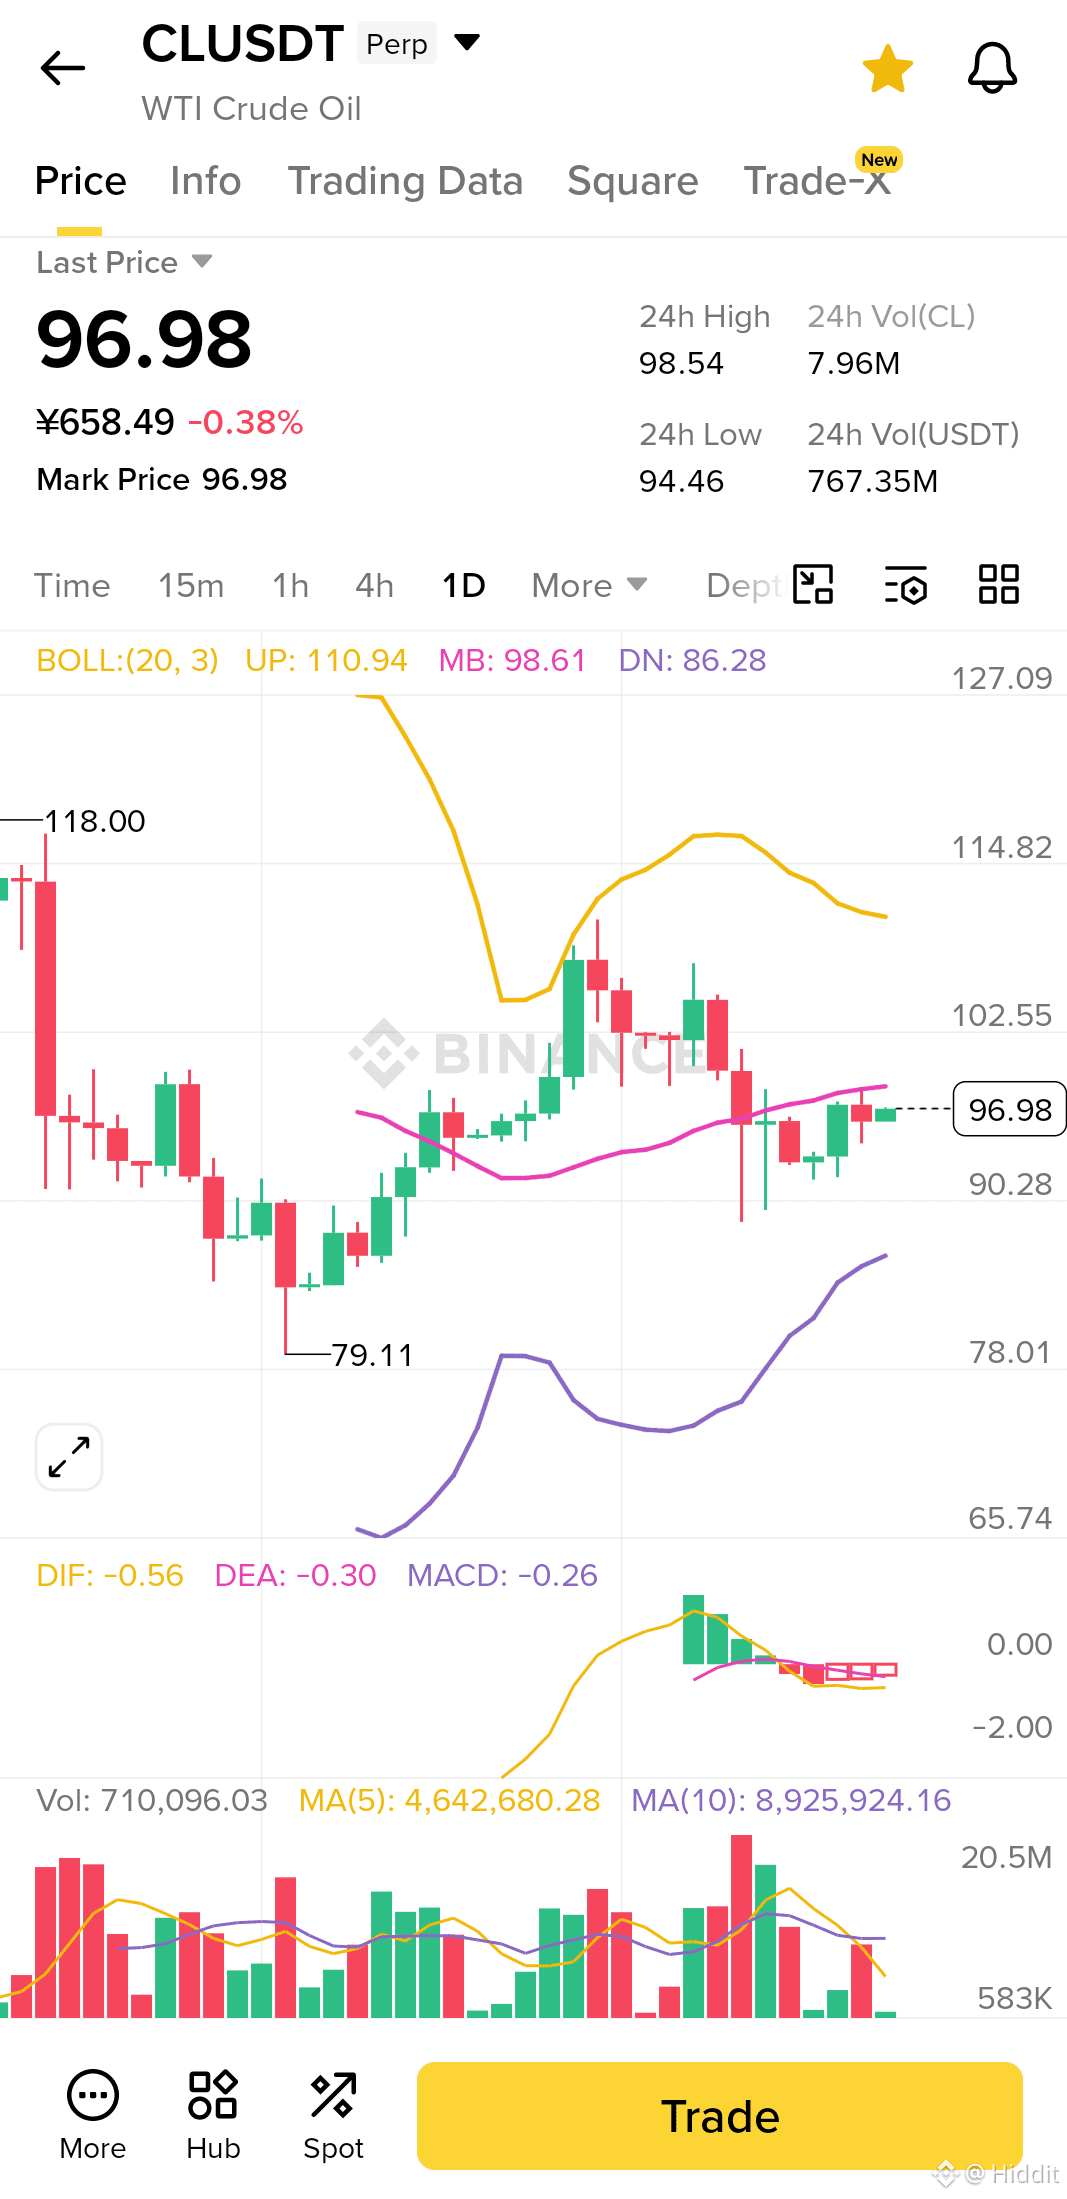
Task: Tap the DN: 86.28 Bollinger value
Action: click(692, 661)
